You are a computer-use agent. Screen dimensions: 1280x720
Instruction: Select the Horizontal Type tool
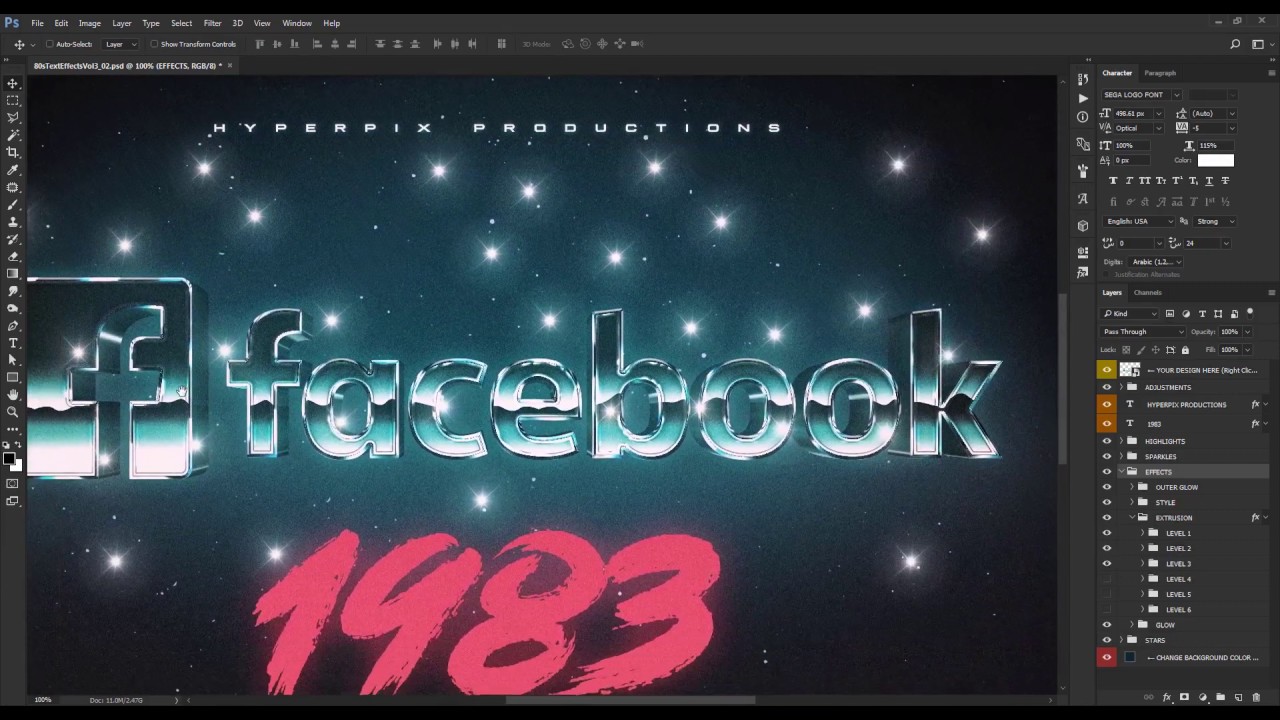coord(13,342)
